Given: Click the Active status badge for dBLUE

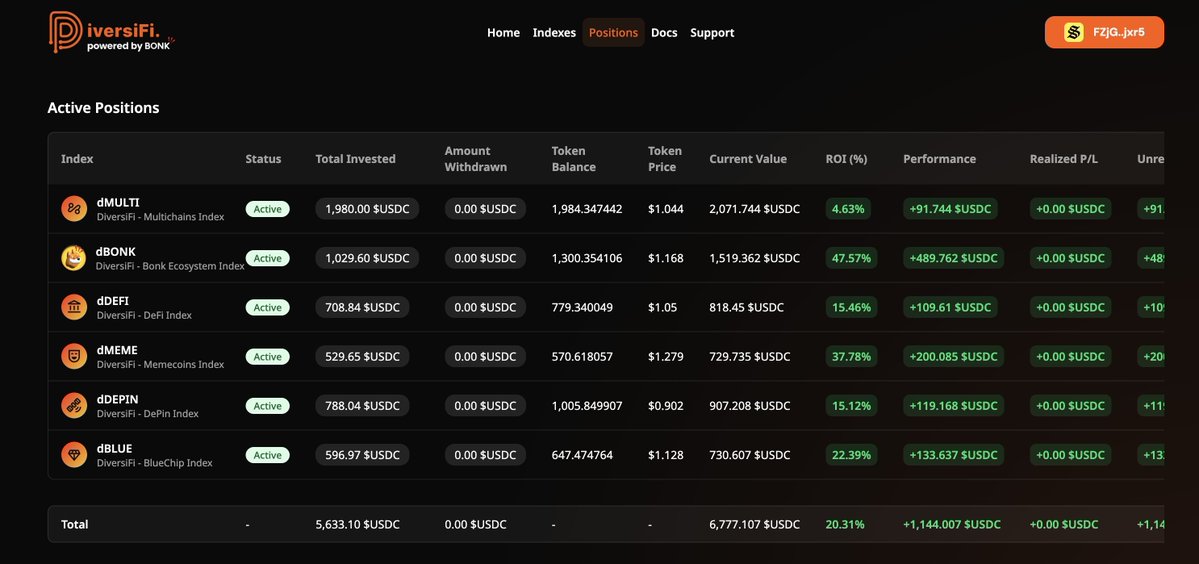Looking at the screenshot, I should point(268,455).
